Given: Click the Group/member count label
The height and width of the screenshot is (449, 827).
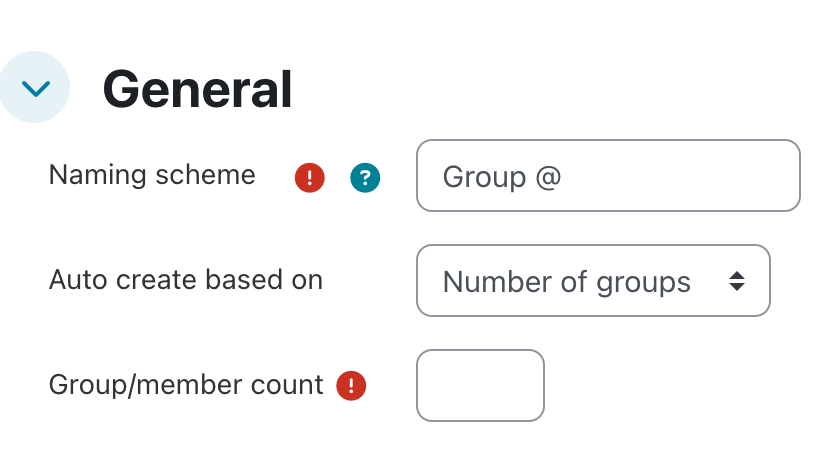Looking at the screenshot, I should 186,385.
